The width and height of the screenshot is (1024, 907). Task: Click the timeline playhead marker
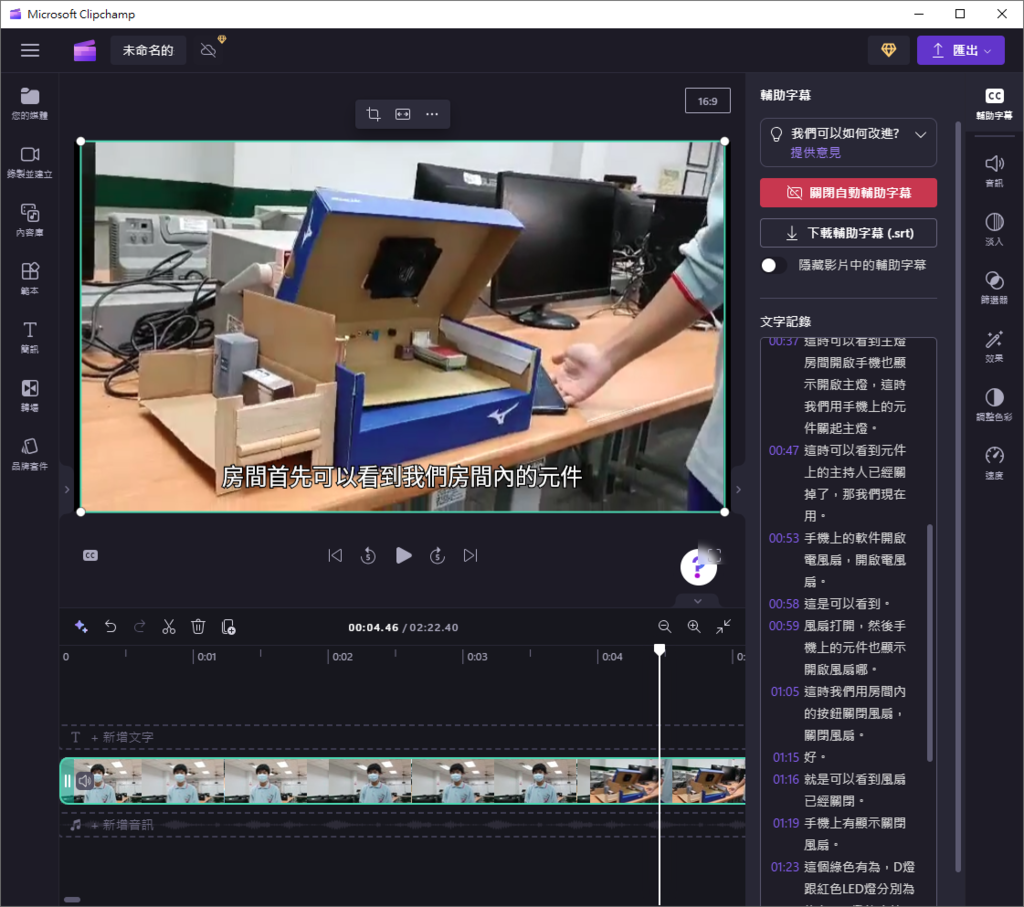[x=660, y=649]
